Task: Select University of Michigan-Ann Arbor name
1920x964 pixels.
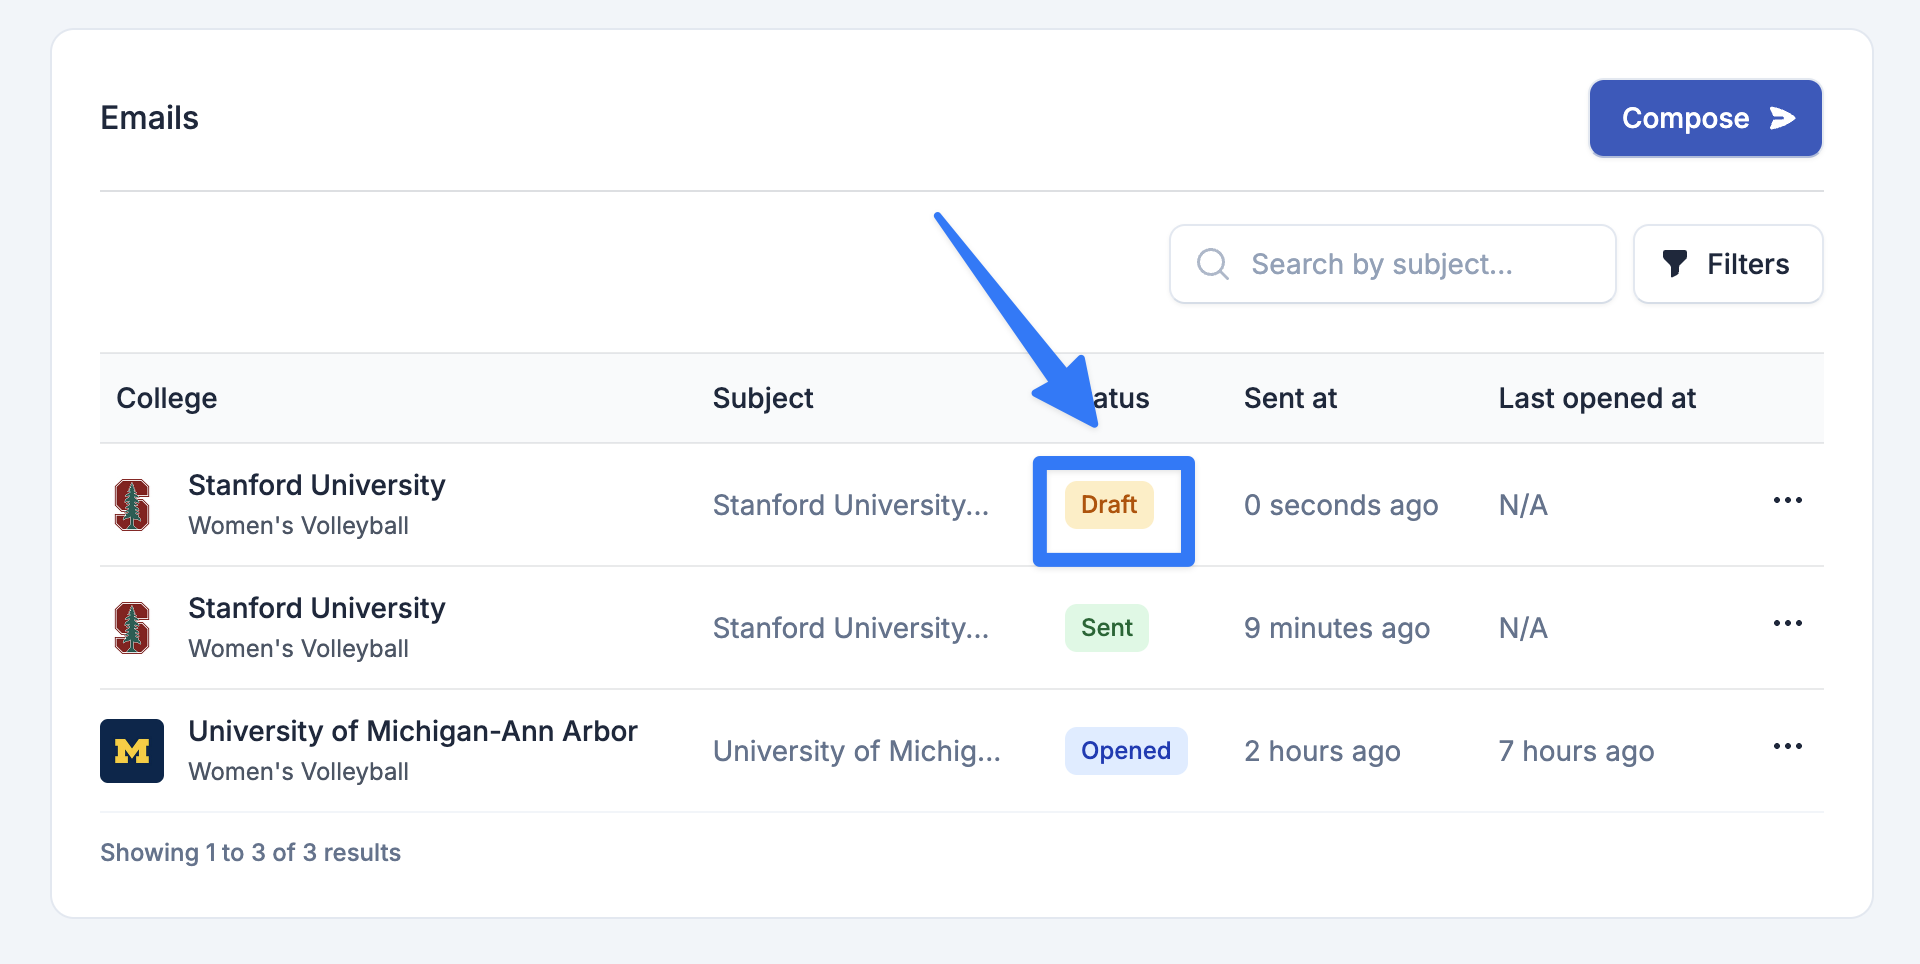Action: (x=413, y=731)
